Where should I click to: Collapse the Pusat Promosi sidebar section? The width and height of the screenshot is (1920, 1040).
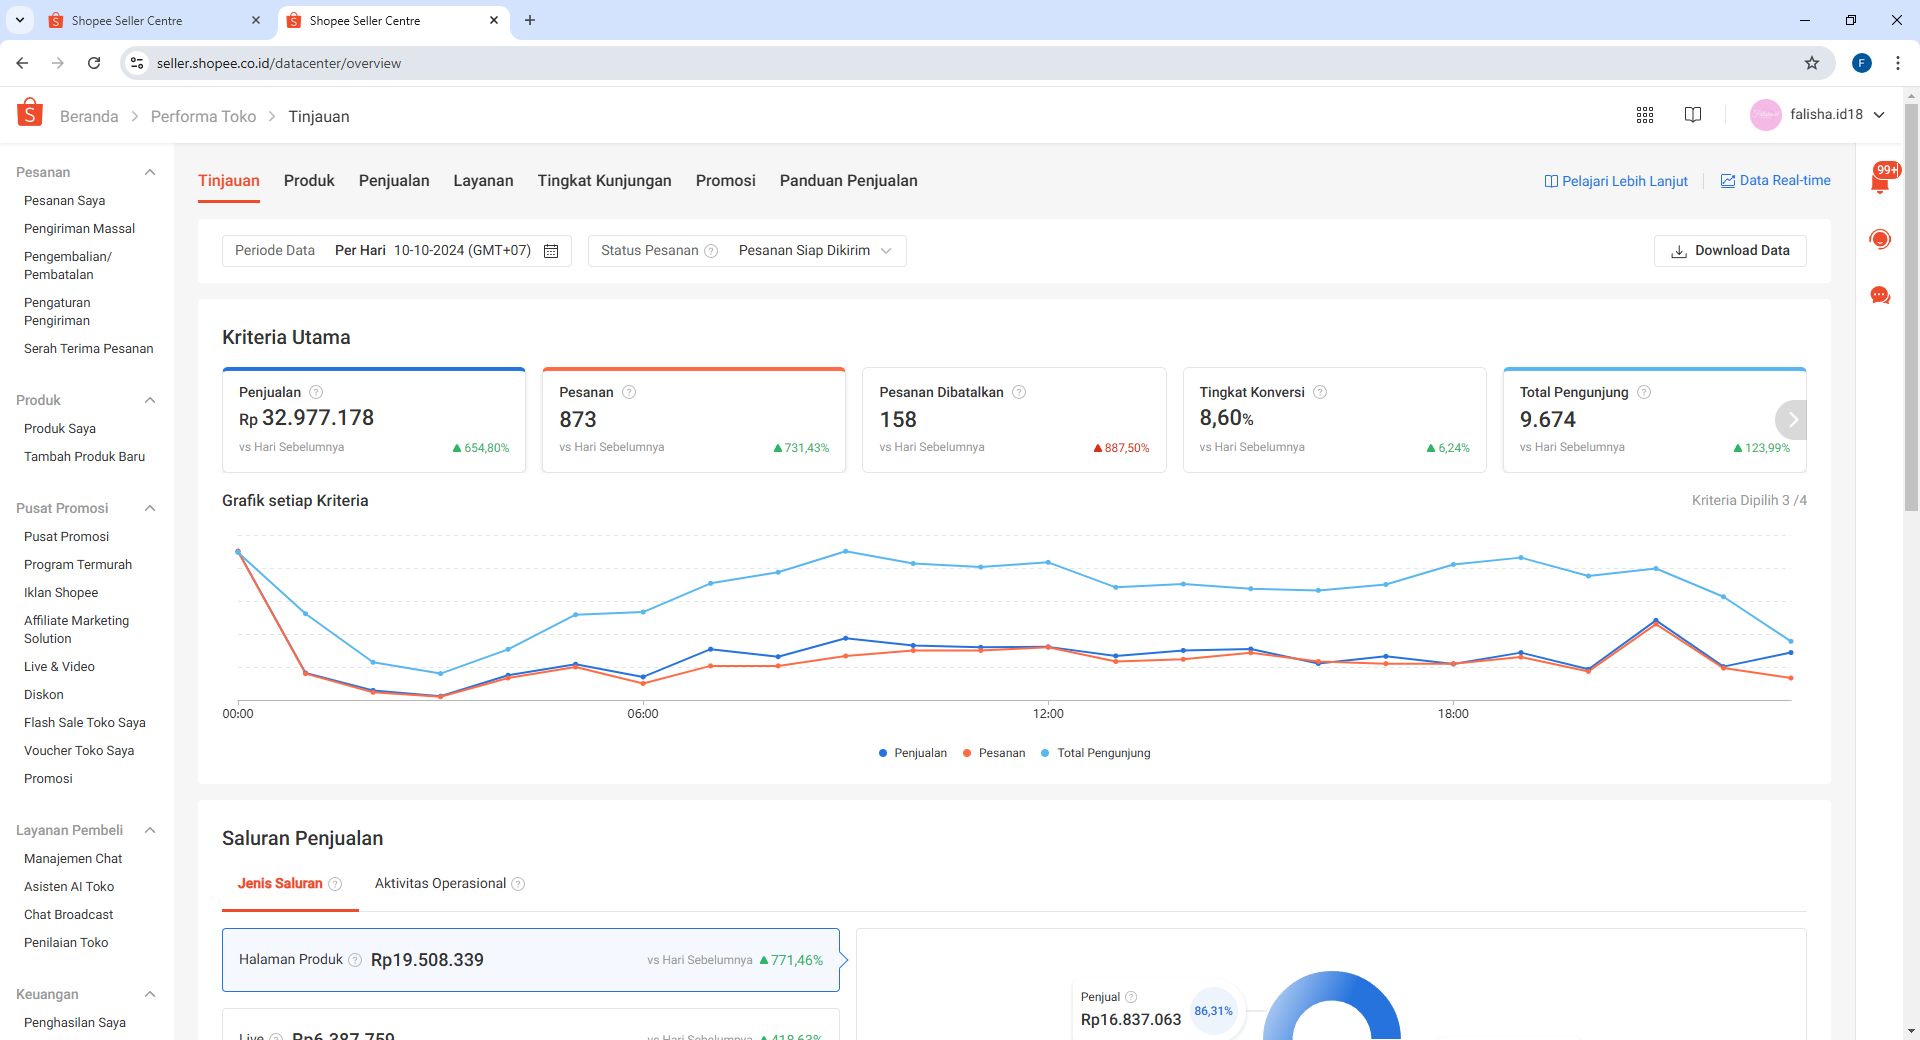coord(150,508)
